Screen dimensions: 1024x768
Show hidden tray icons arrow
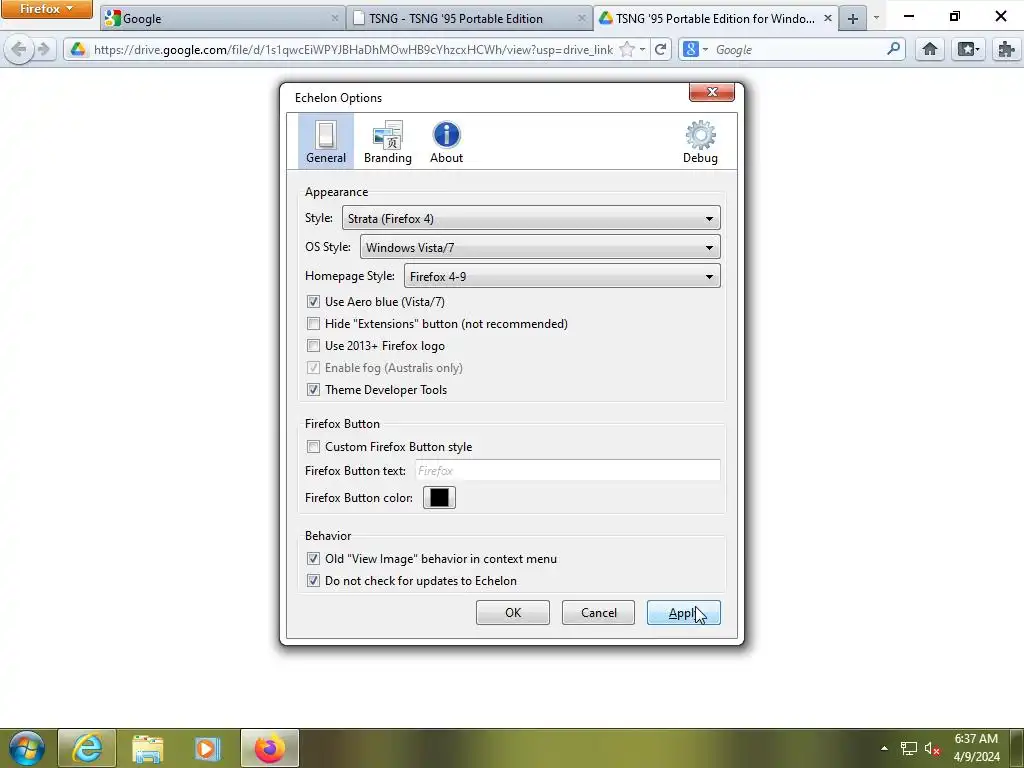pyautogui.click(x=884, y=748)
